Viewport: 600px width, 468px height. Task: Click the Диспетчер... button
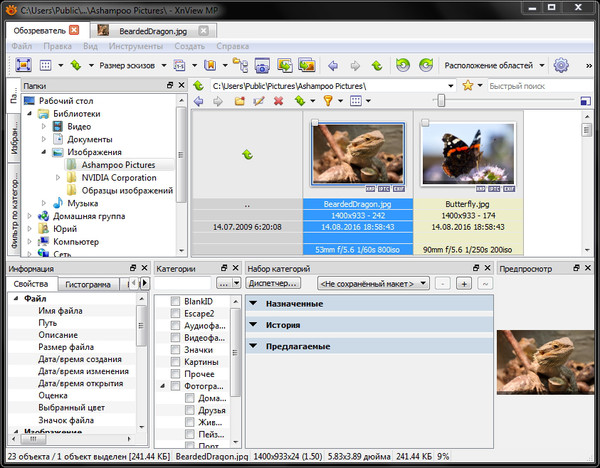coord(272,284)
